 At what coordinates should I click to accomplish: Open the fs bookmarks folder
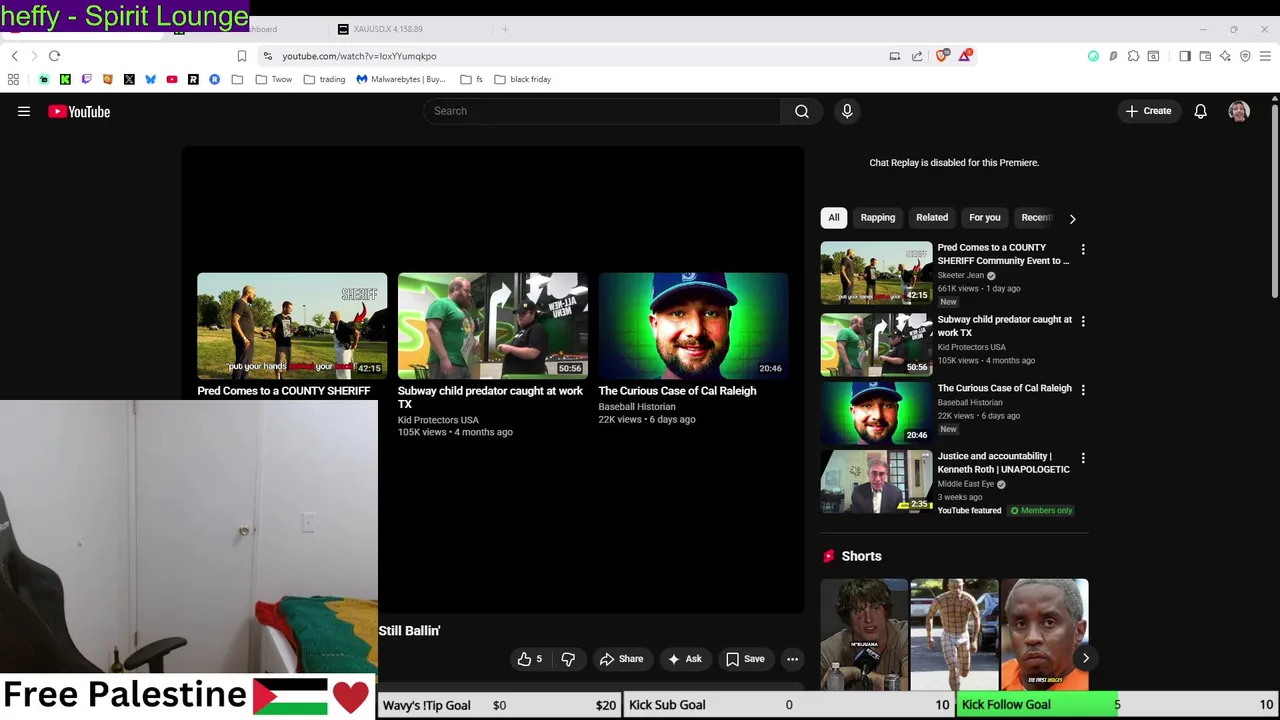pos(471,79)
